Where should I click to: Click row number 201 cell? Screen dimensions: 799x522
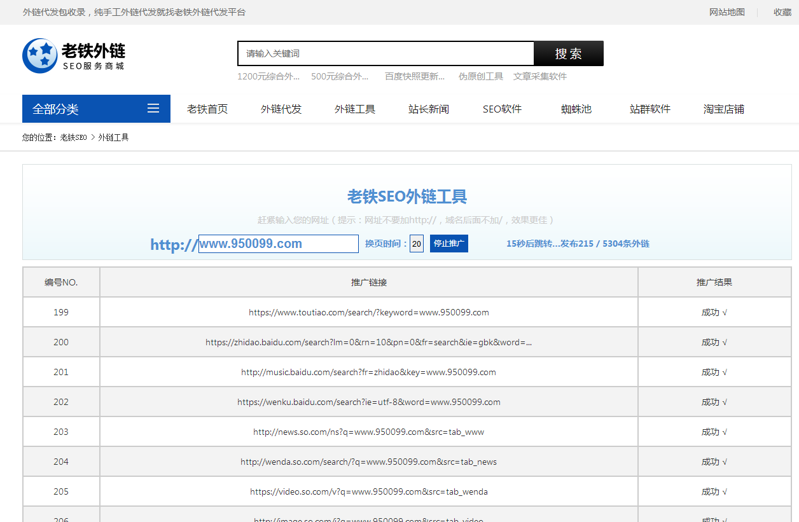[x=61, y=372]
